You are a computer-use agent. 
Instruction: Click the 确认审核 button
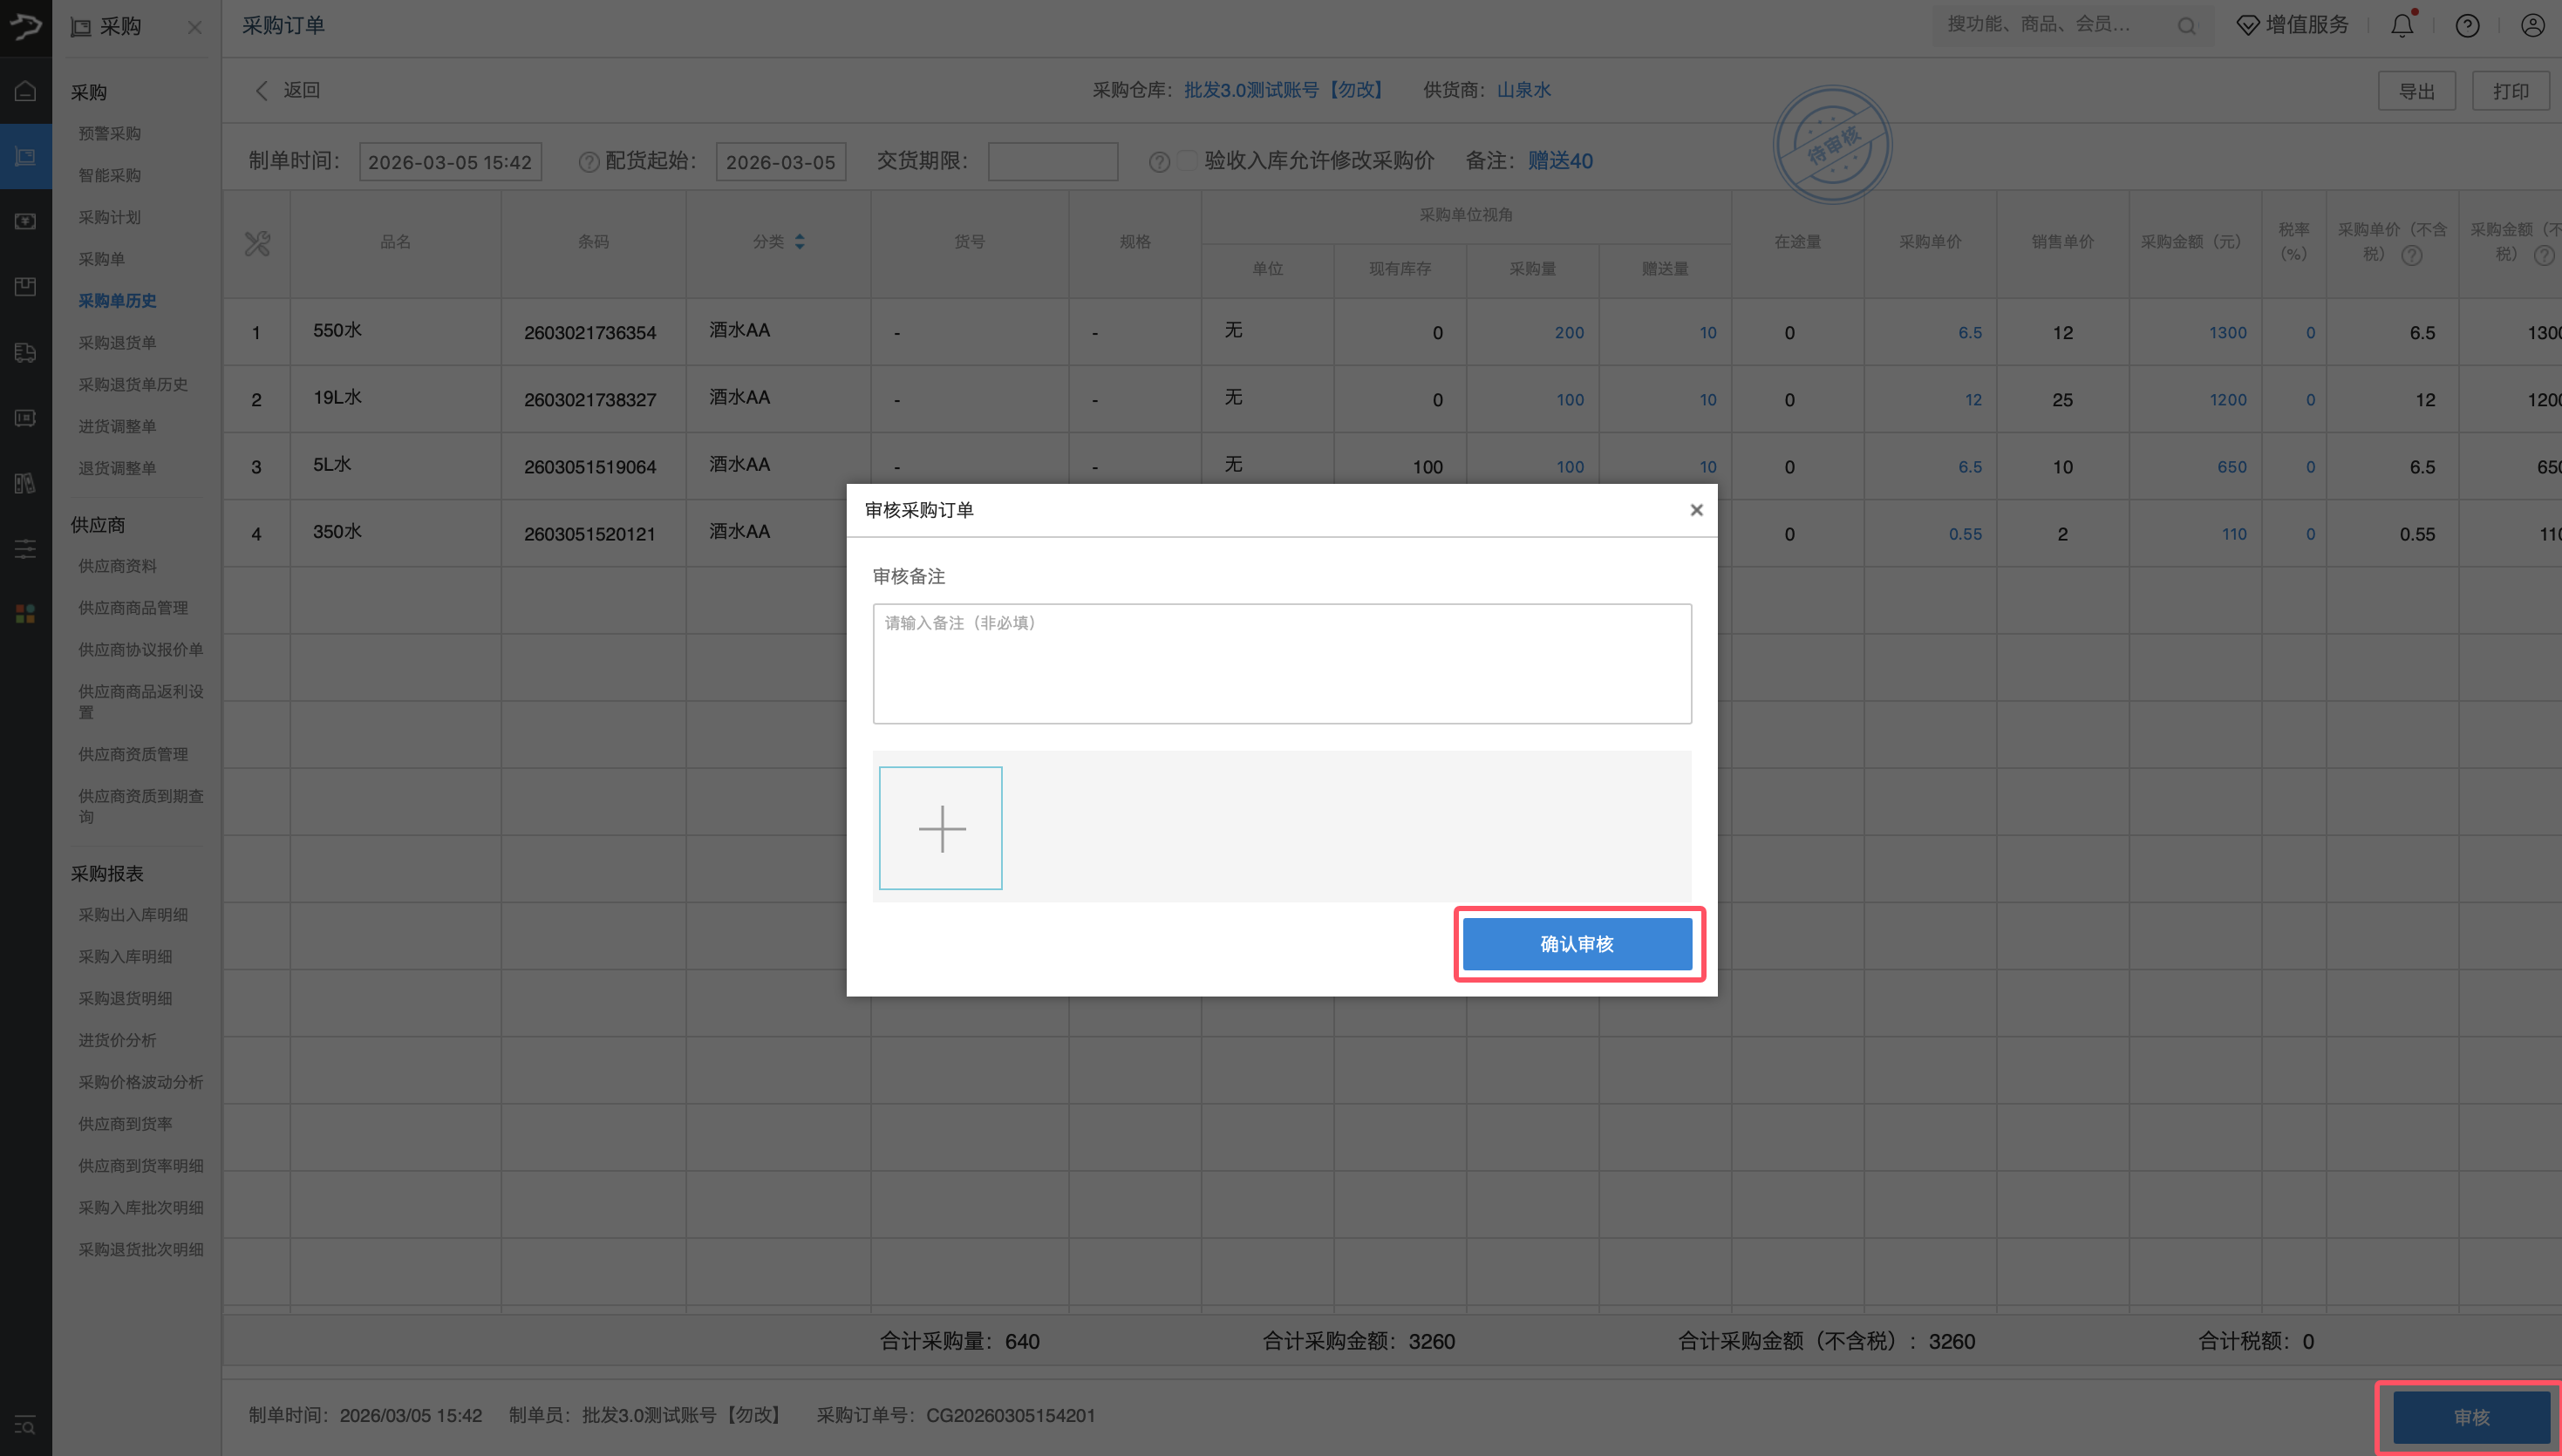[1577, 944]
